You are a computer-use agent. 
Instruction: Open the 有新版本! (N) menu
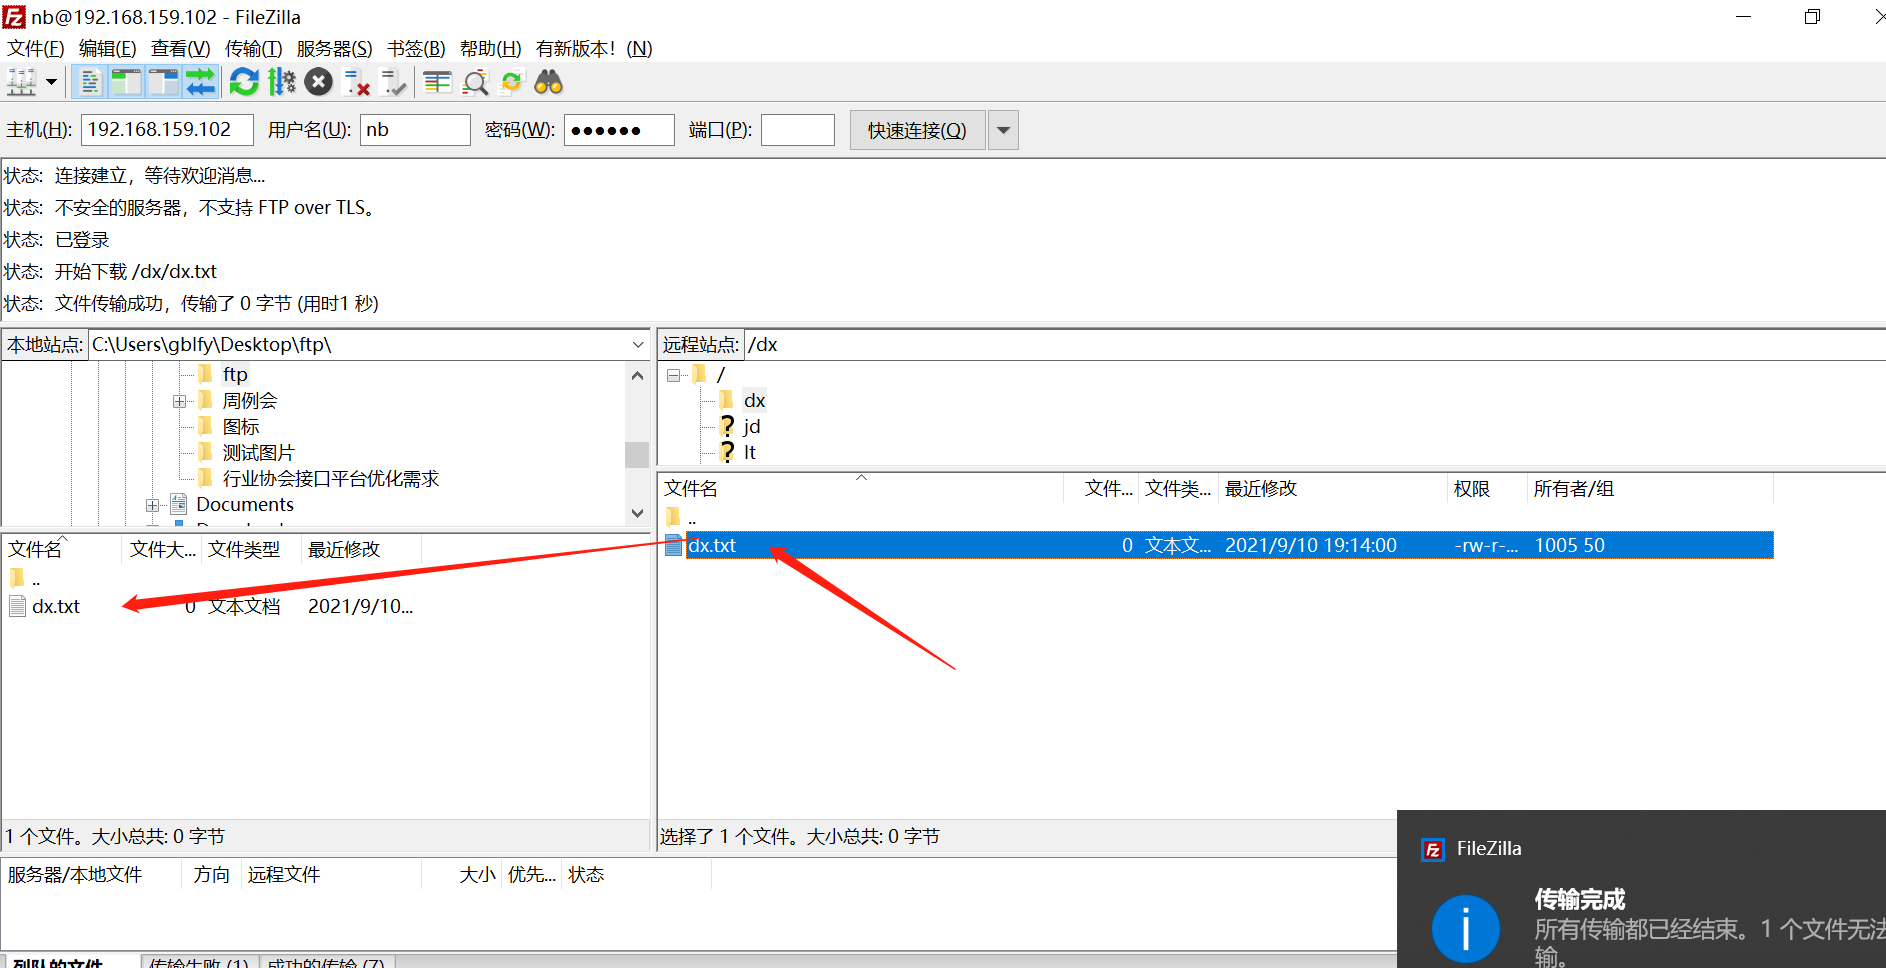tap(594, 49)
